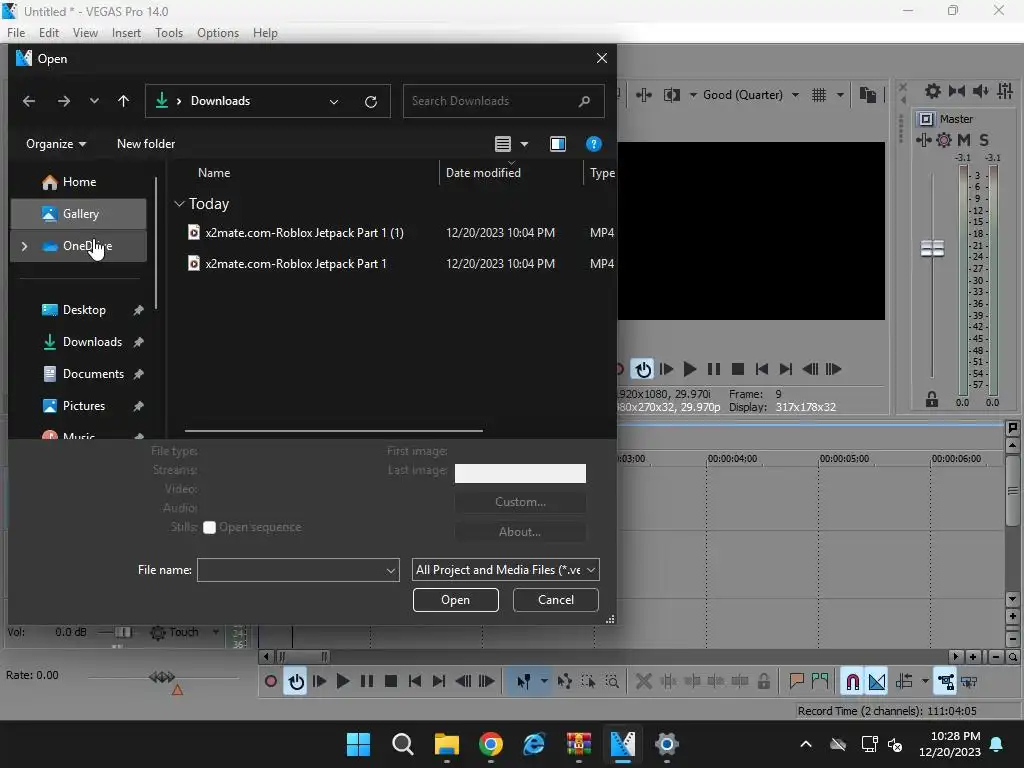Image resolution: width=1024 pixels, height=768 pixels.
Task: Open the Mixing Console faders icon
Action: tap(1005, 91)
